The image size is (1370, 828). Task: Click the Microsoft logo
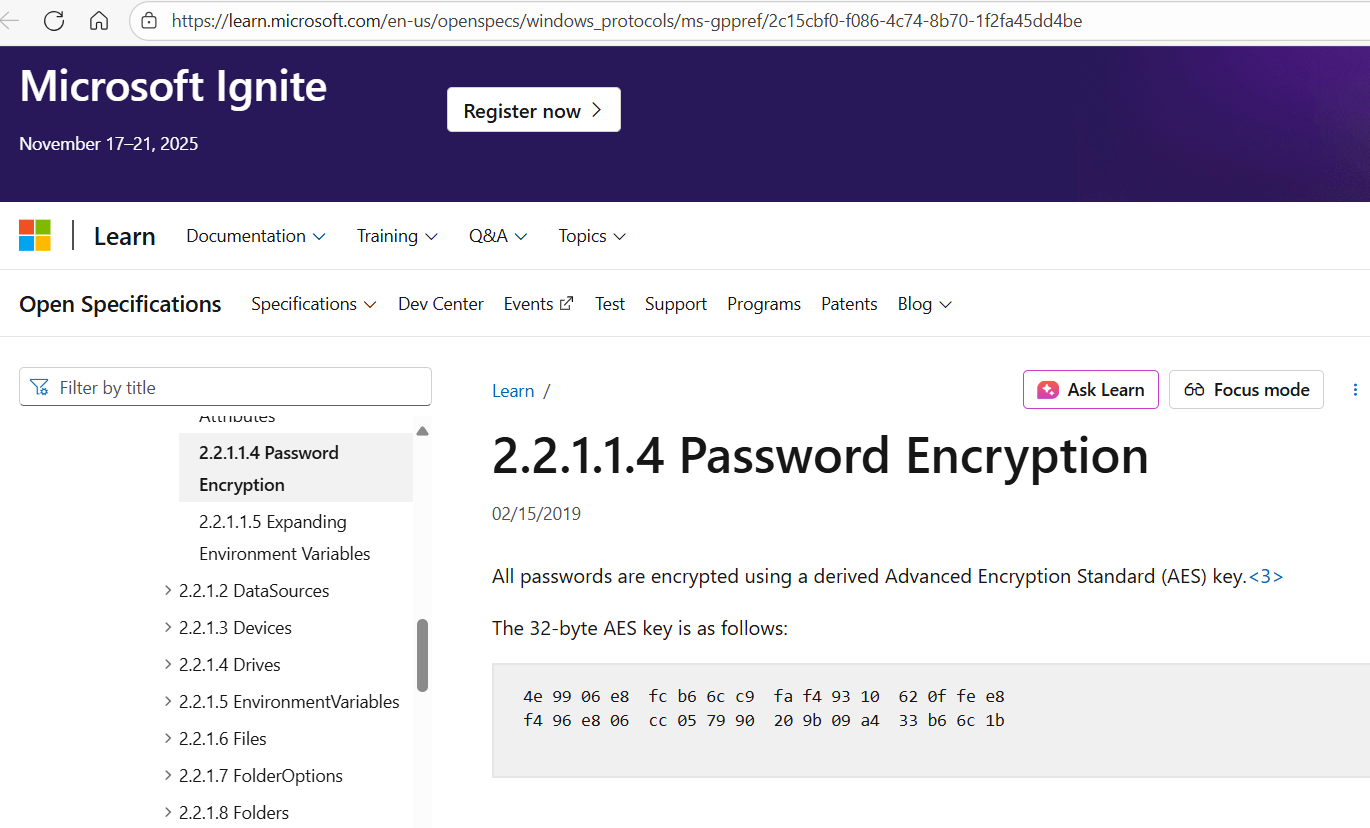(x=35, y=236)
